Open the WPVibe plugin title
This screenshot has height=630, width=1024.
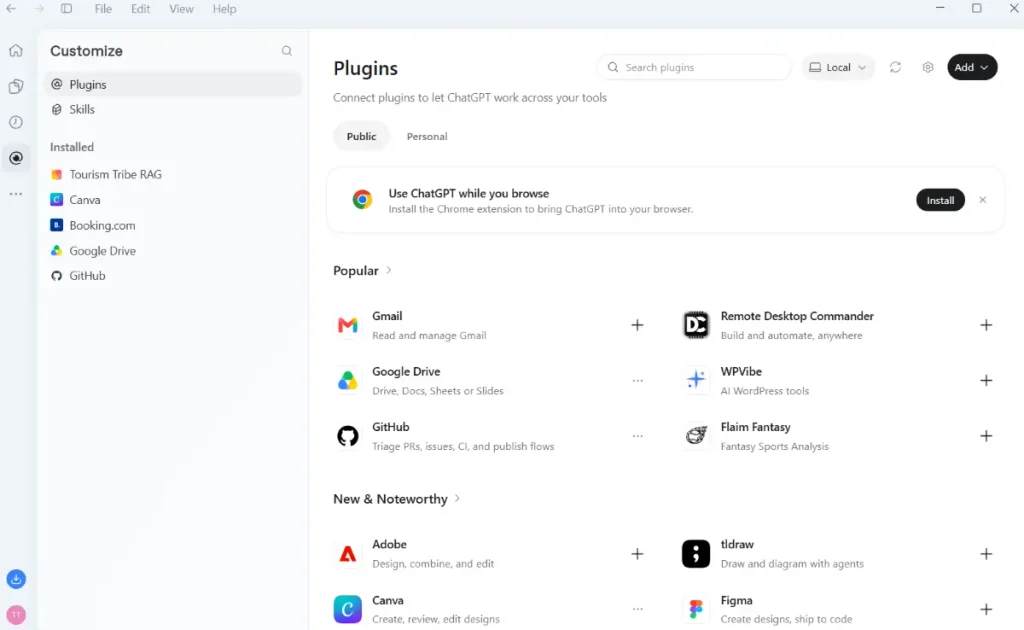[x=741, y=371]
